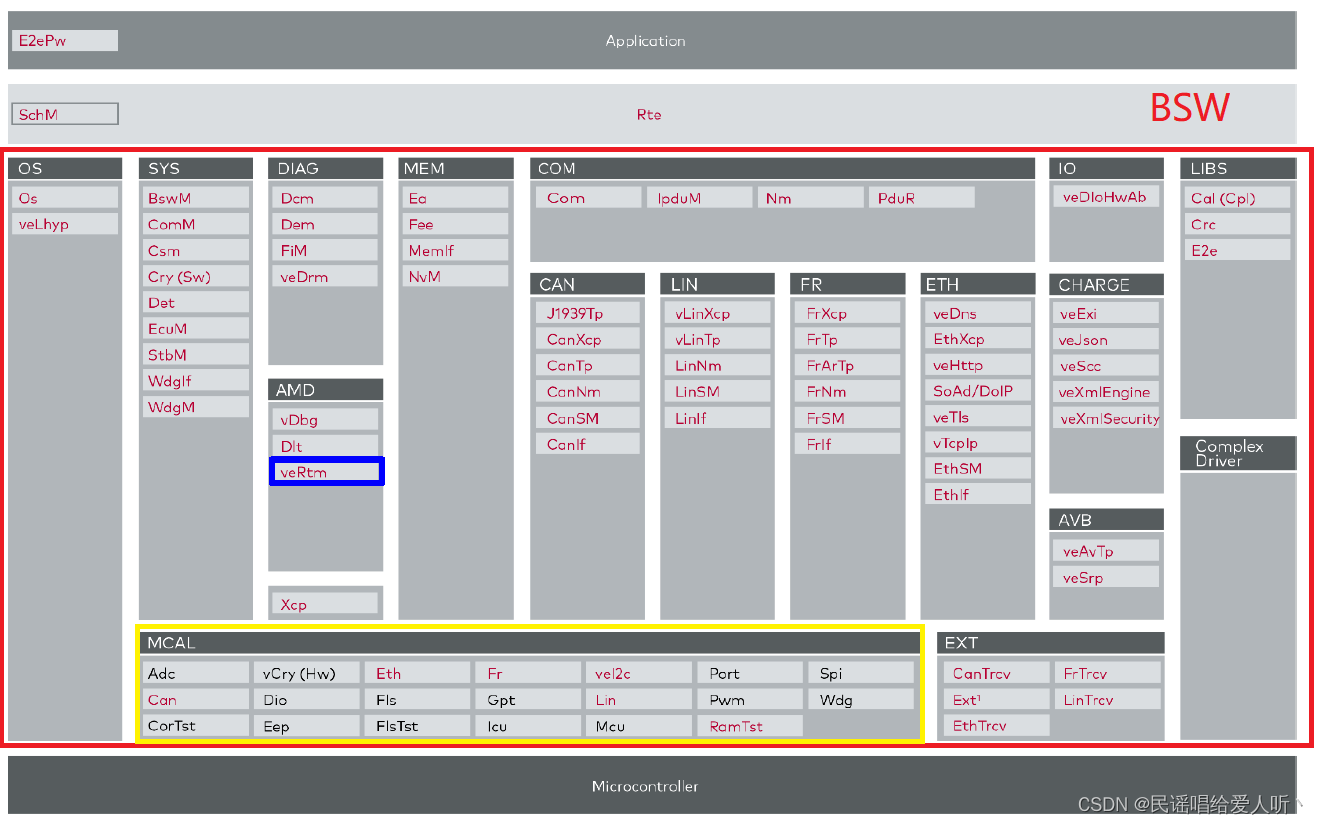
Task: Select the LinTrcv module in EXT
Action: (1108, 699)
